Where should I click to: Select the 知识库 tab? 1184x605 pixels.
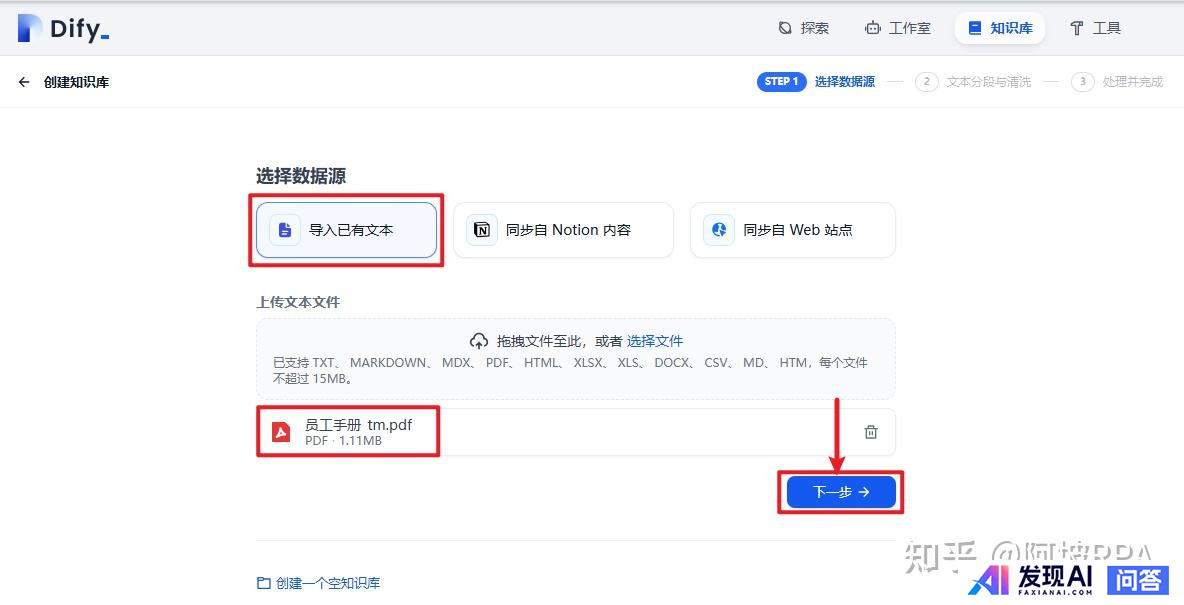pyautogui.click(x=1000, y=28)
